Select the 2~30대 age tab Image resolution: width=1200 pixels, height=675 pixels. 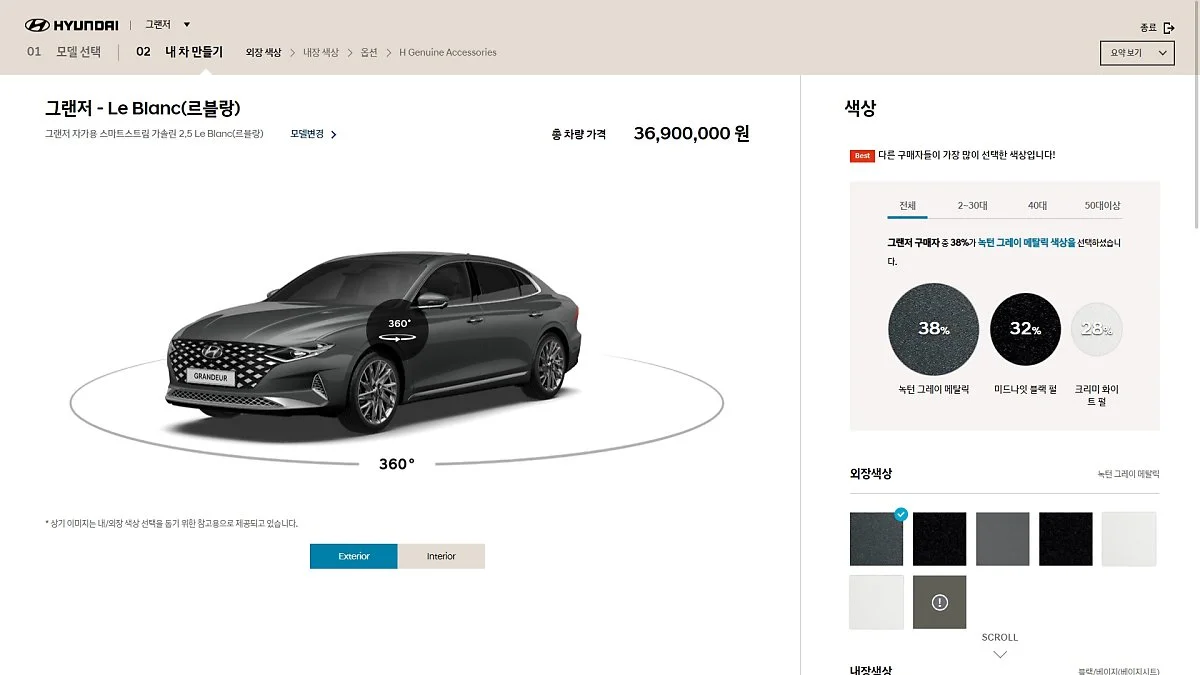coord(972,205)
